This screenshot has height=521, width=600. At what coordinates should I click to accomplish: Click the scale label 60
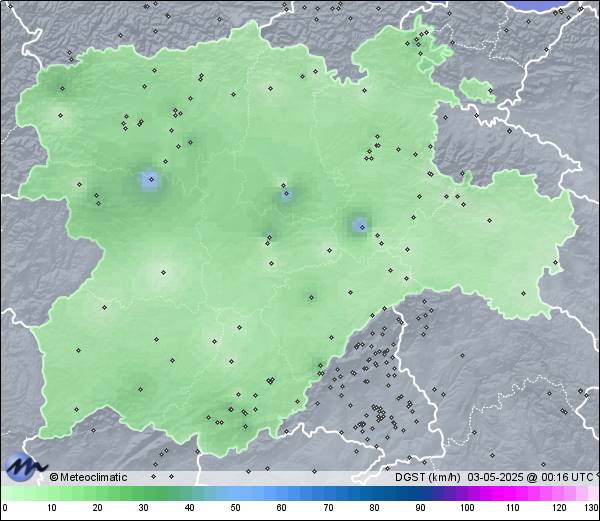[x=282, y=508]
